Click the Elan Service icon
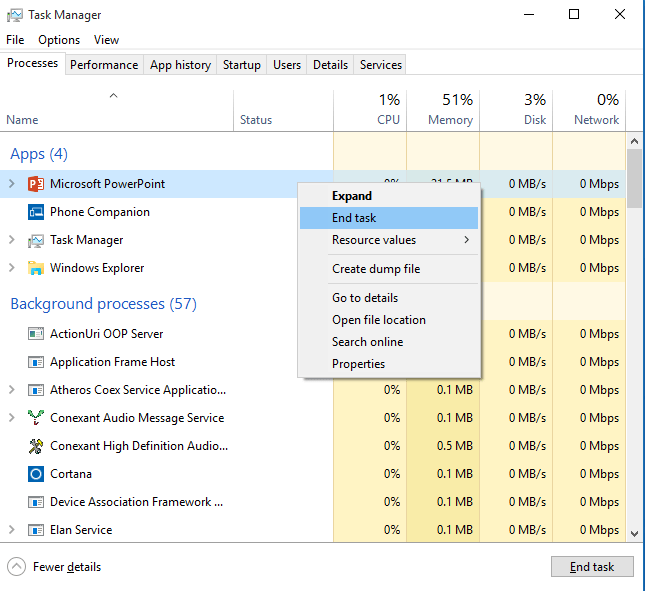 click(x=36, y=530)
